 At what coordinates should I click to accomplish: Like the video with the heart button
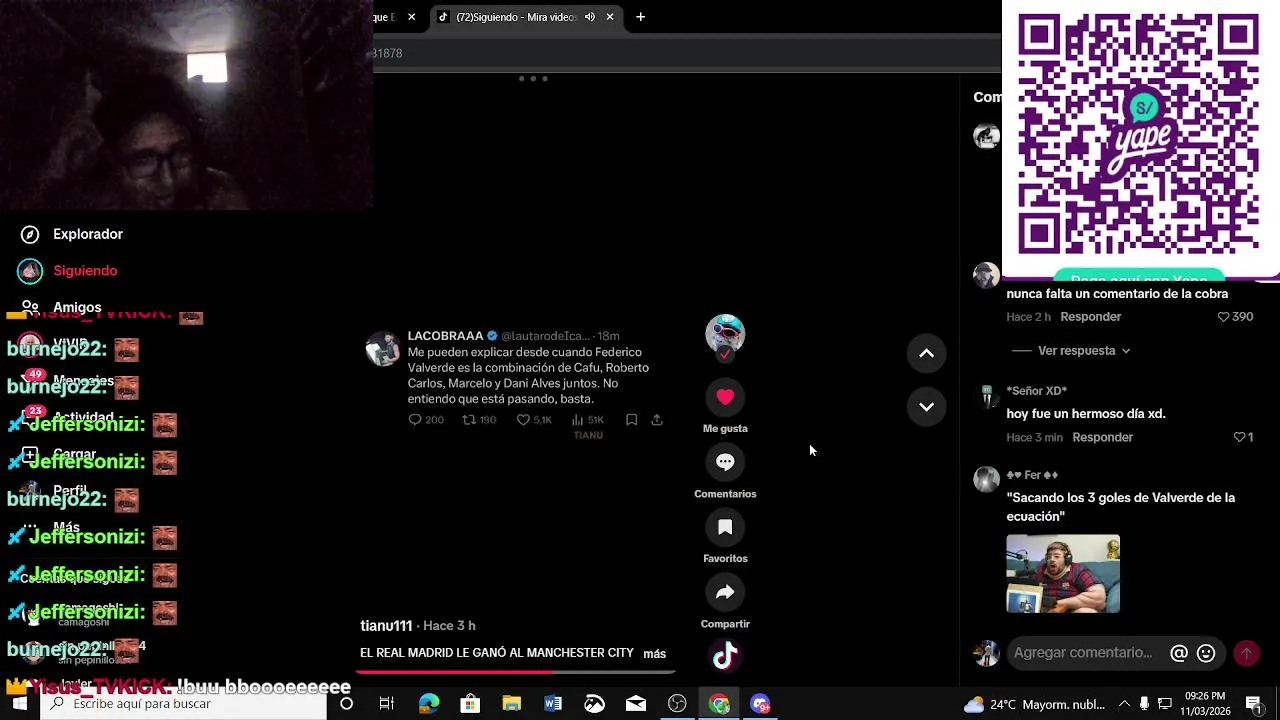click(x=725, y=397)
